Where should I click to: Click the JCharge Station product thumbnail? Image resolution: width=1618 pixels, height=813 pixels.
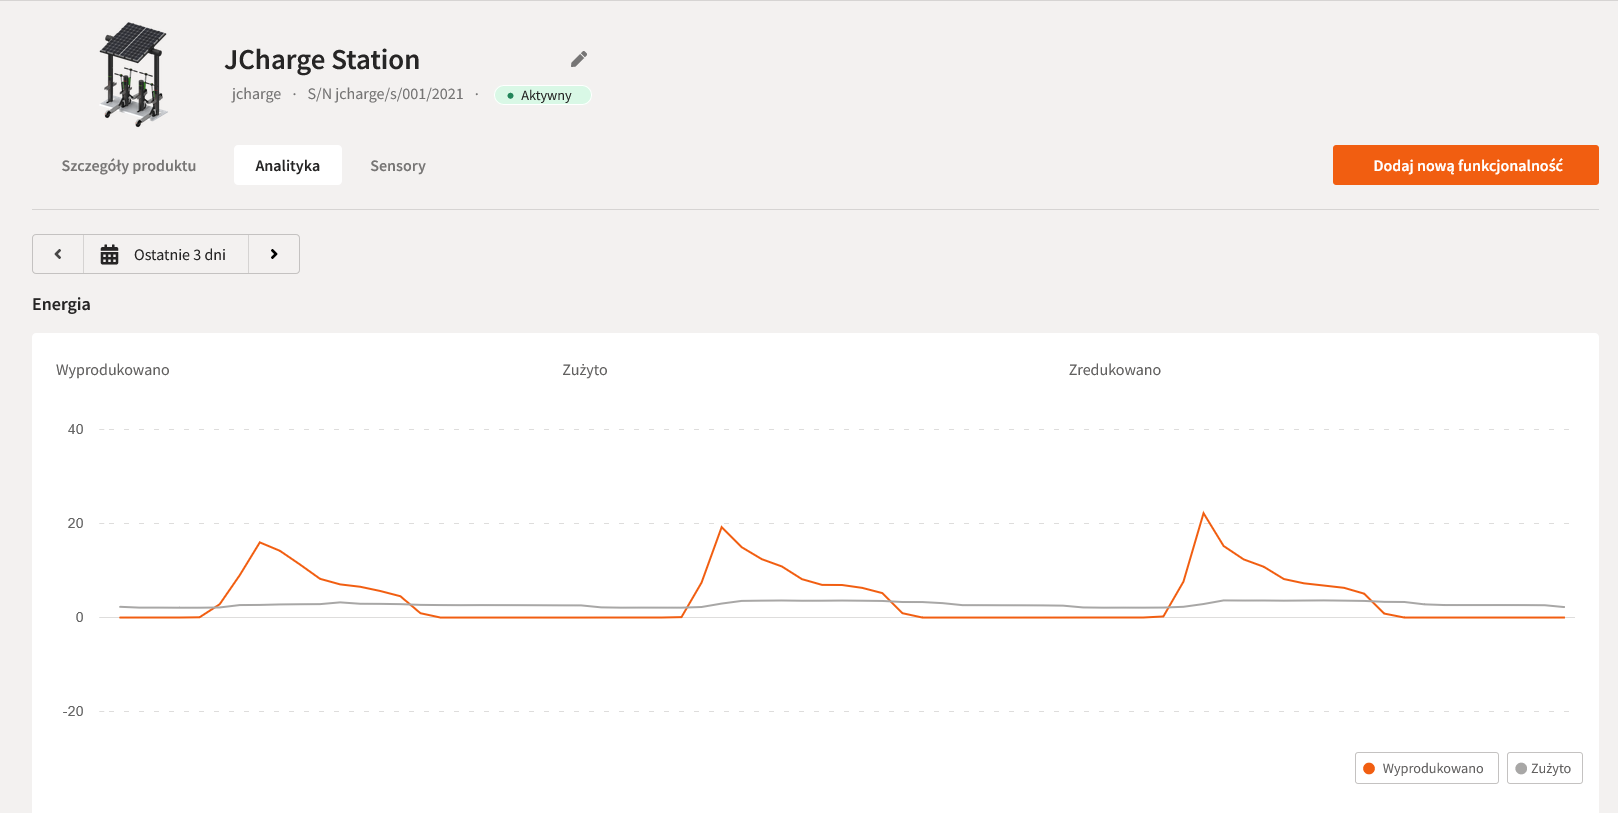pos(134,74)
